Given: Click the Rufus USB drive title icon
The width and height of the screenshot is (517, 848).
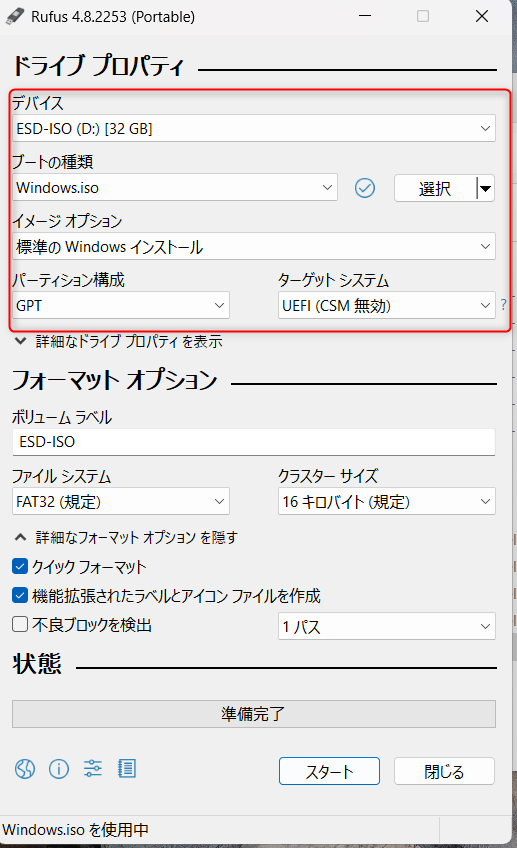Looking at the screenshot, I should (15, 16).
